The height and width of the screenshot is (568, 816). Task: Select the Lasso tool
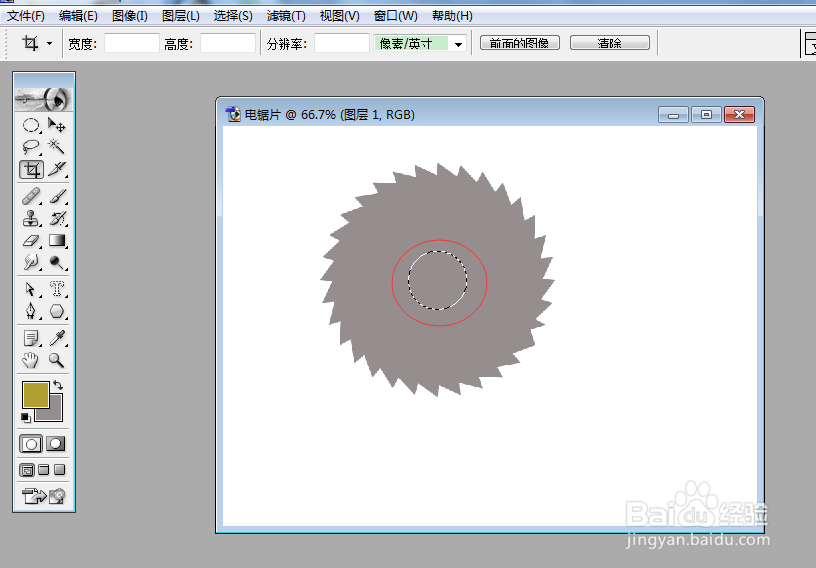31,147
